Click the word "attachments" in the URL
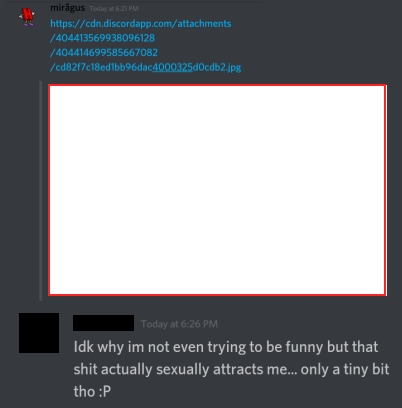Image resolution: width=402 pixels, height=408 pixels. [204, 24]
